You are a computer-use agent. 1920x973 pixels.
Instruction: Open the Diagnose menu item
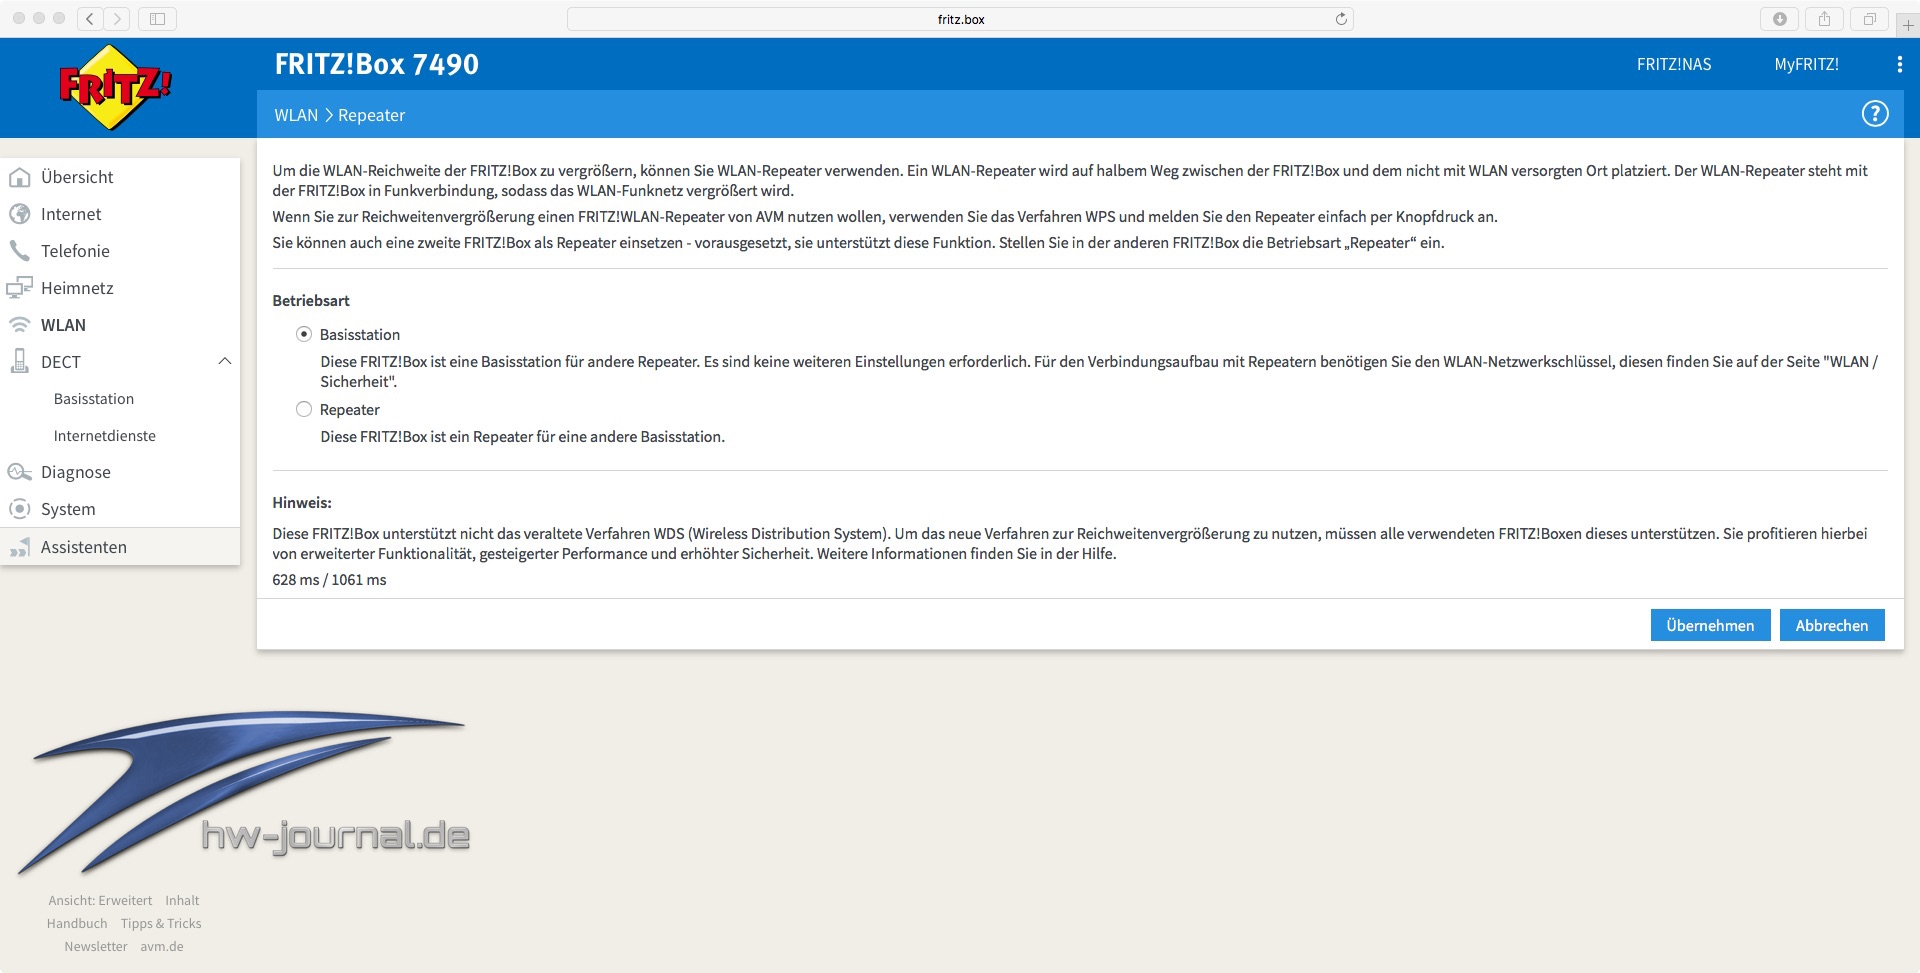(76, 472)
